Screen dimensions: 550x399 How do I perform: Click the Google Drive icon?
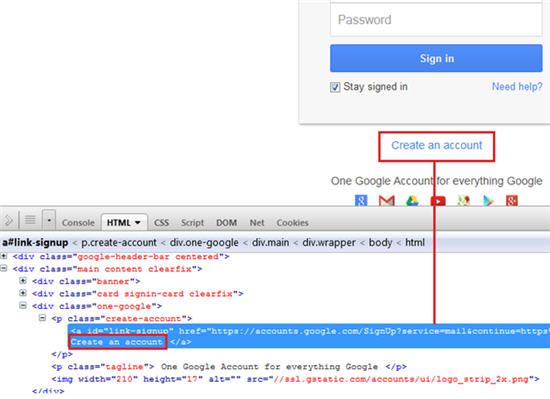(412, 201)
